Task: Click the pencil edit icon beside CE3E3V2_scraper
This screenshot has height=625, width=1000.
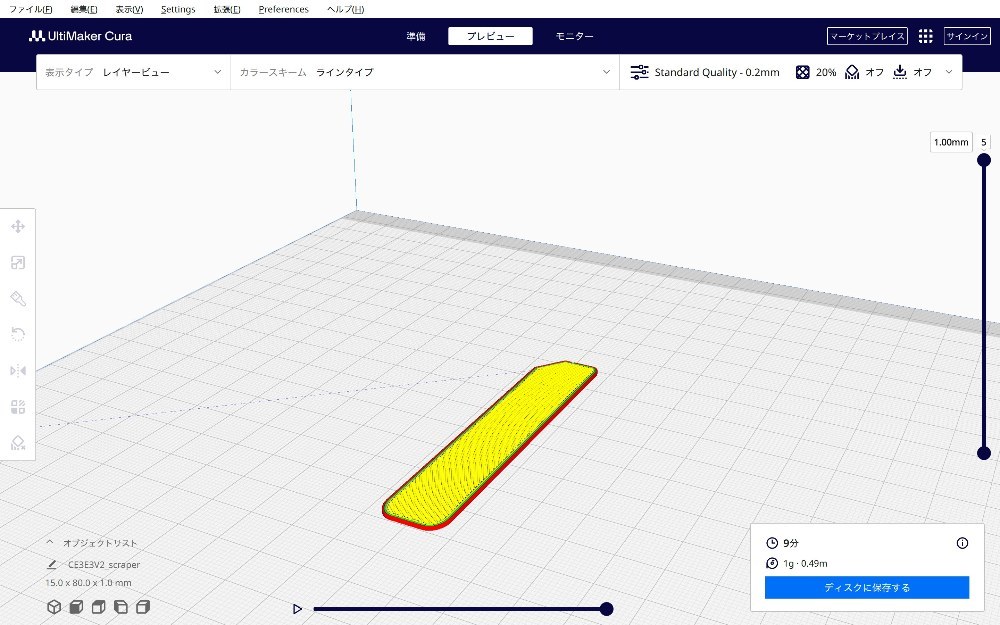Action: pyautogui.click(x=52, y=564)
